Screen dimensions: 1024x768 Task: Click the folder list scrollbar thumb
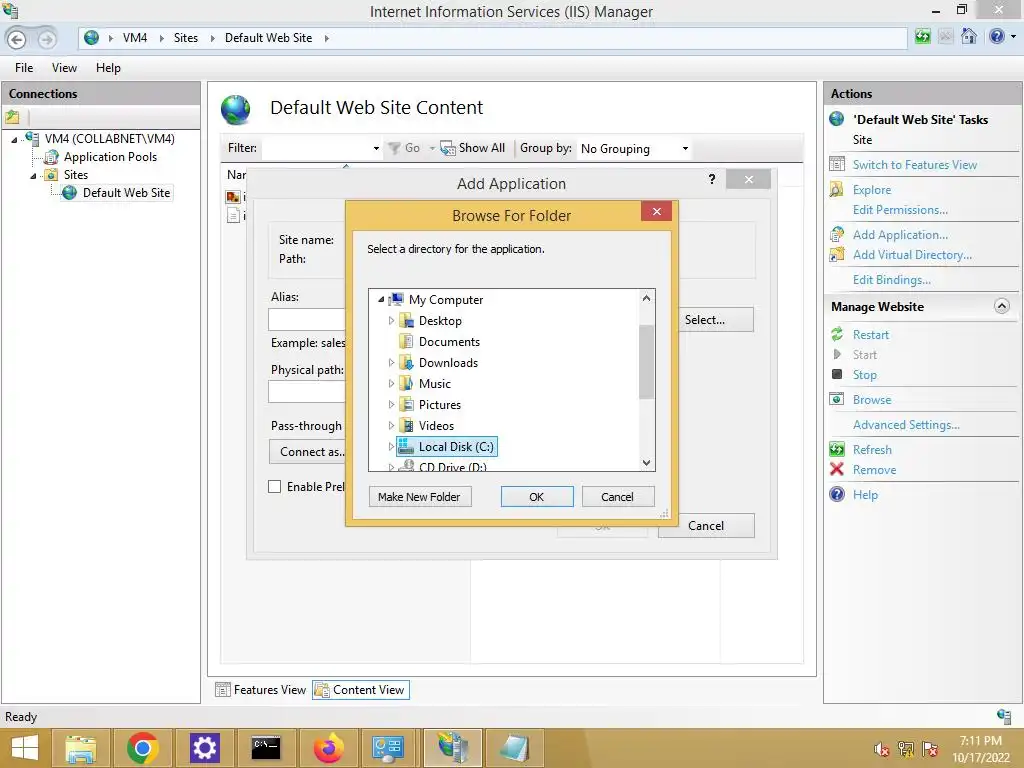[647, 361]
